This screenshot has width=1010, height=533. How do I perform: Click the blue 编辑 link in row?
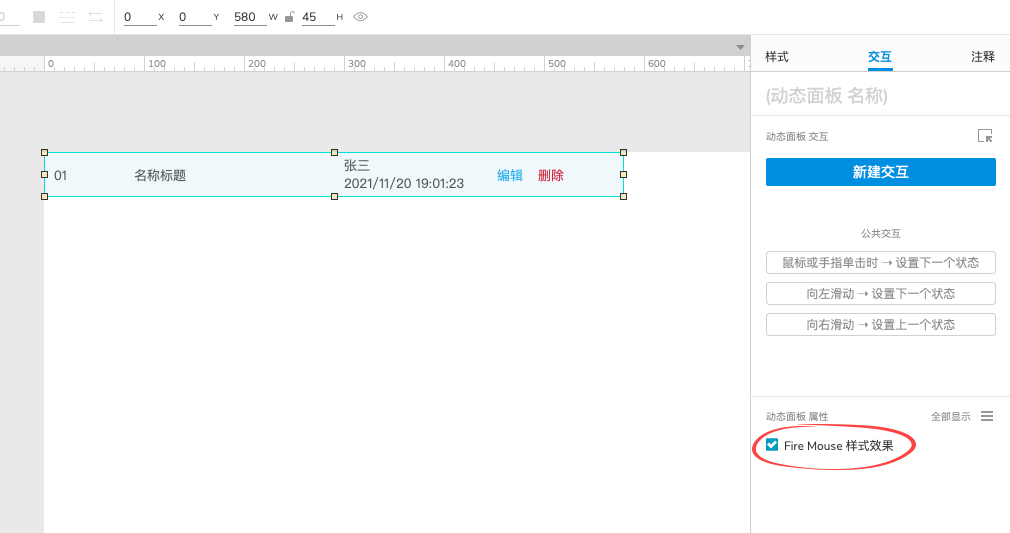[510, 175]
